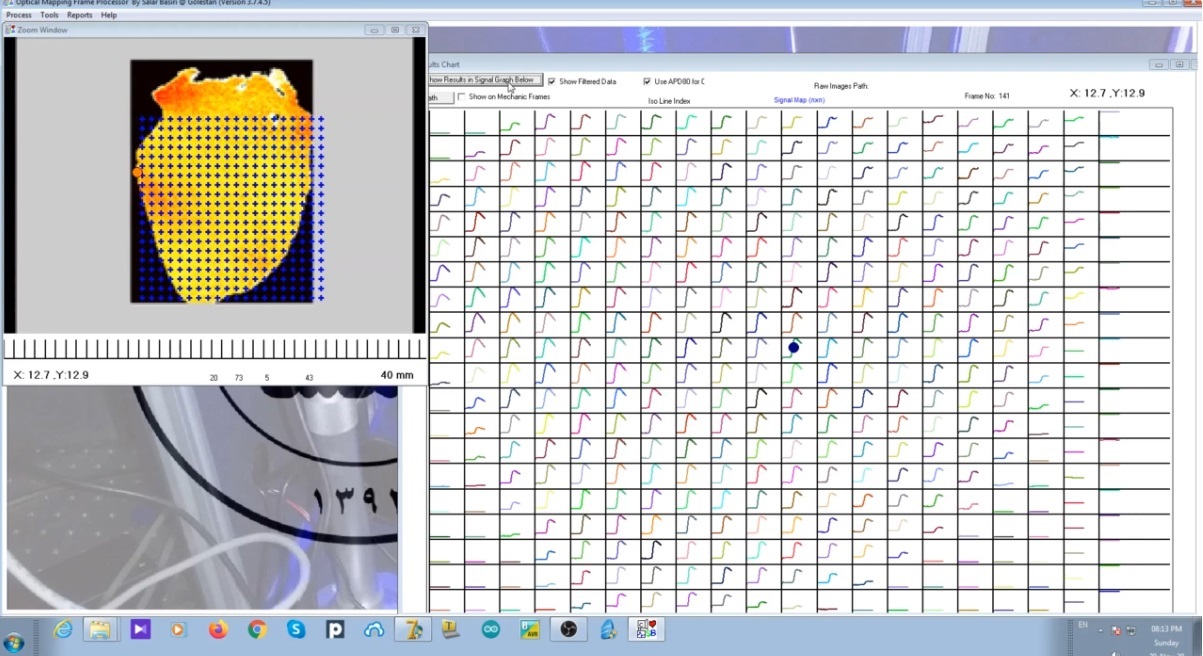The image size is (1203, 656).
Task: Open Internet Explorer from the taskbar
Action: pyautogui.click(x=63, y=629)
